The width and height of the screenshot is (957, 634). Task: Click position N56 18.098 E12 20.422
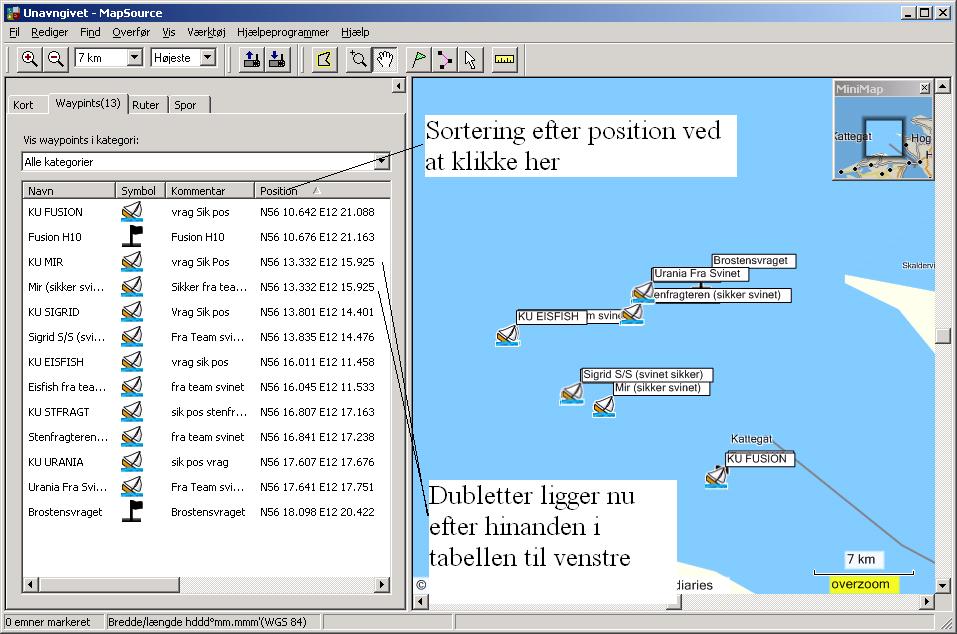click(x=317, y=512)
